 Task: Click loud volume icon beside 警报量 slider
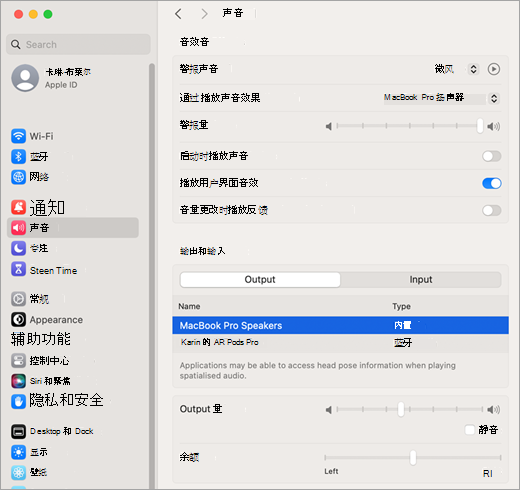pos(494,126)
